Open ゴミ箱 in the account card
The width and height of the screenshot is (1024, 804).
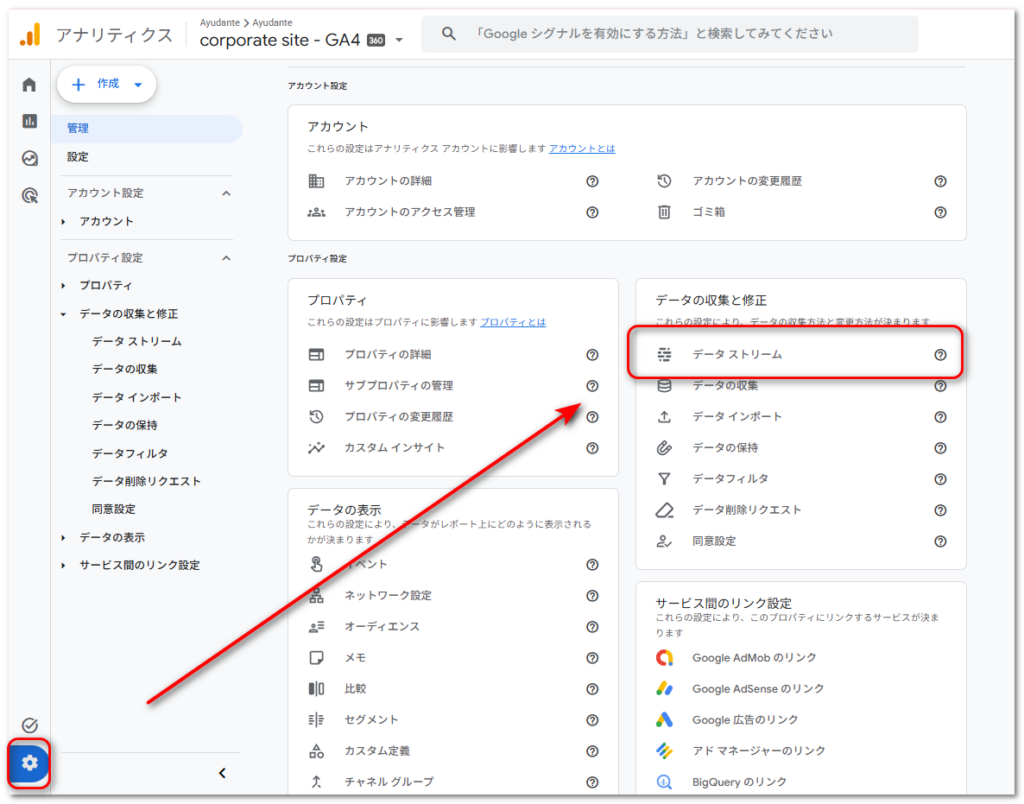click(x=709, y=212)
